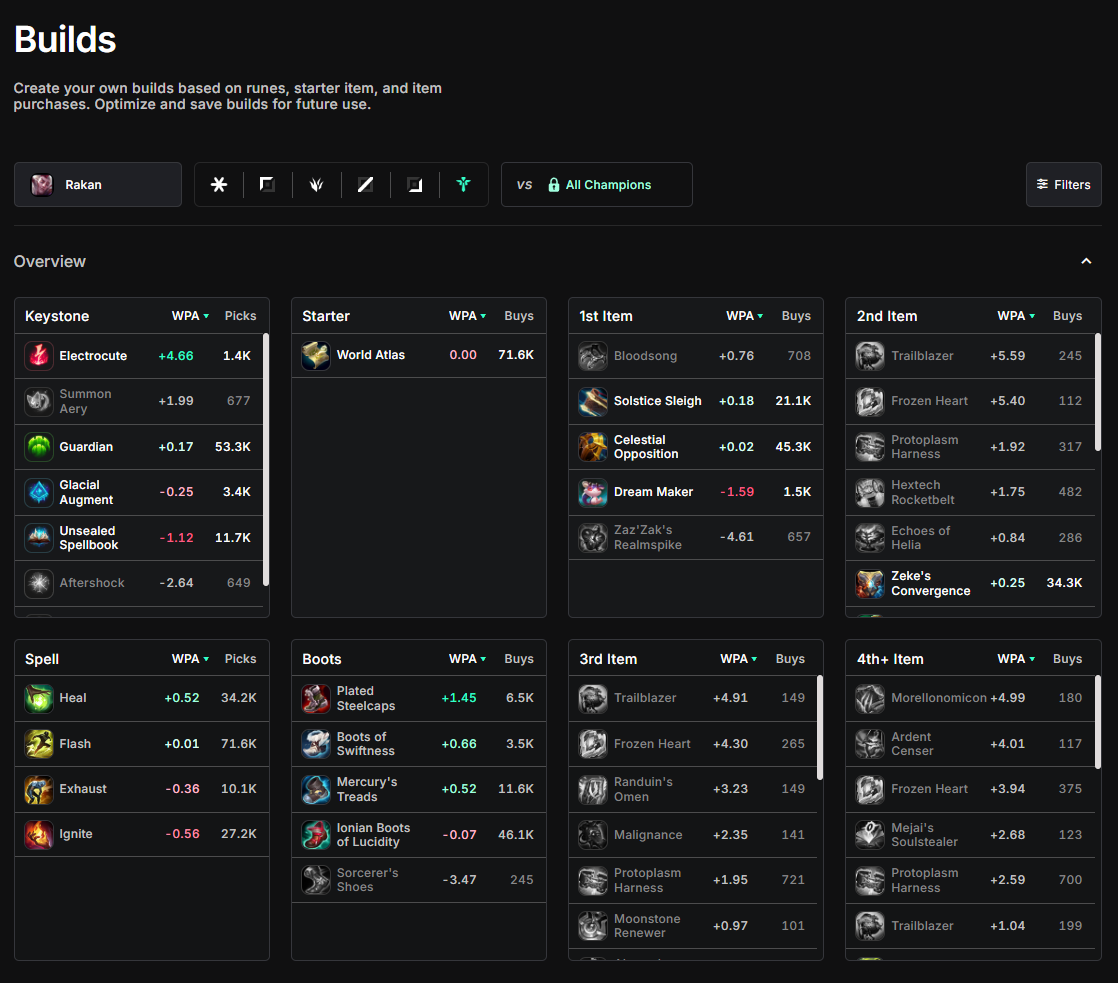Click the Electrocute keystone icon
This screenshot has height=983, width=1118.
[39, 356]
